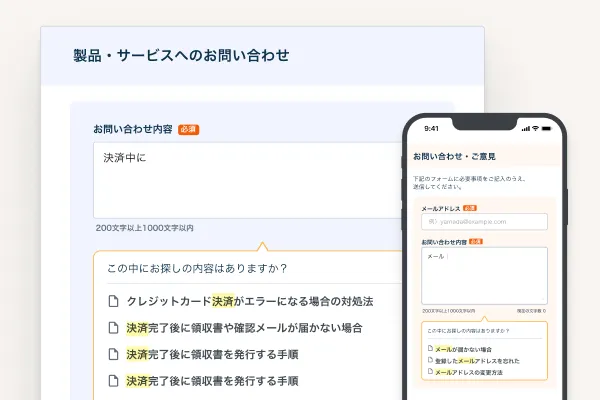Tap 9:41 clock on phone status bar
This screenshot has width=600, height=400.
click(431, 129)
